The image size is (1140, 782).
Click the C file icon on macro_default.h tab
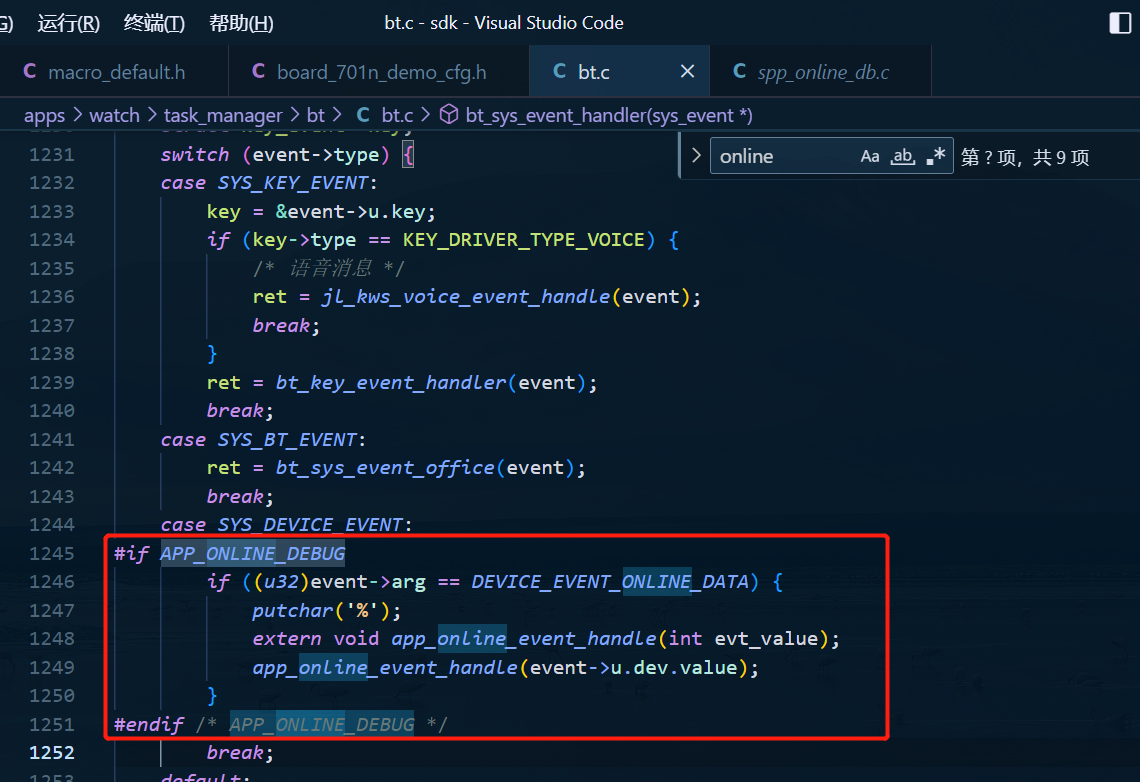pos(30,71)
